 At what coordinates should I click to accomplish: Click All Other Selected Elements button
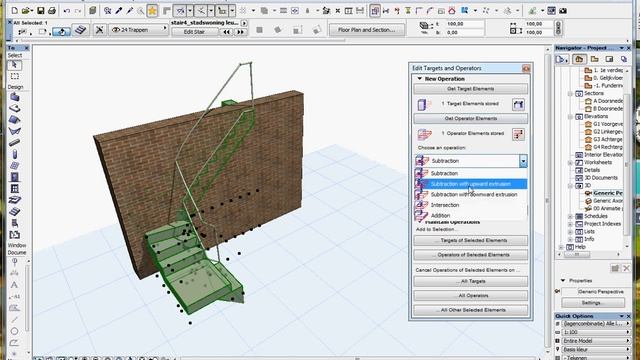click(470, 310)
